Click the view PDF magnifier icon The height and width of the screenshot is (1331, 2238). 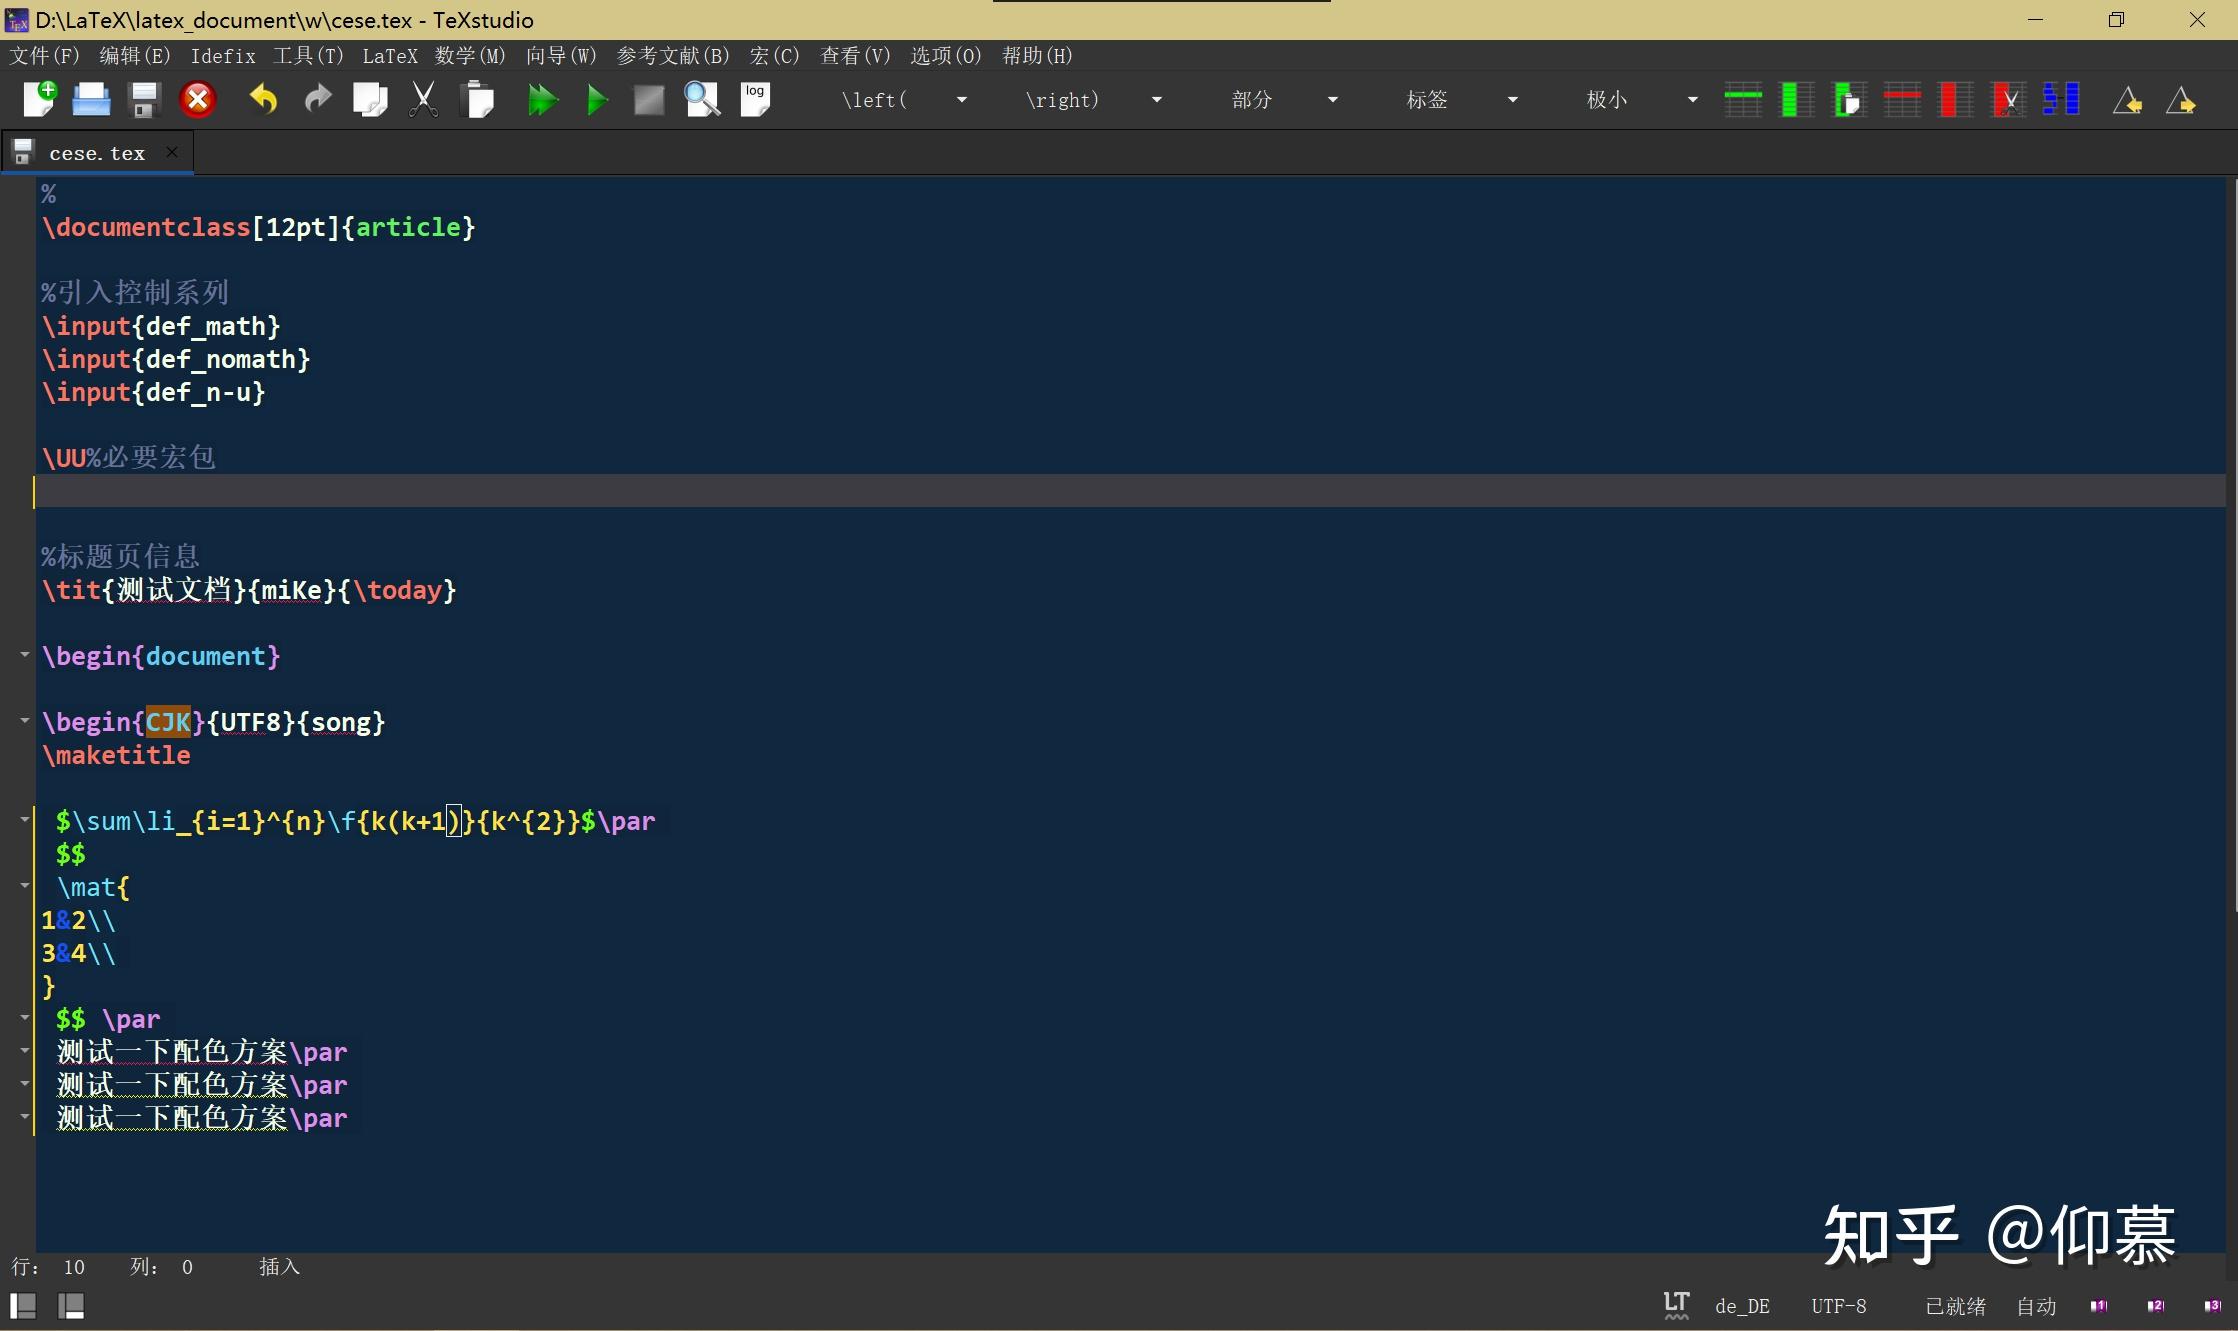[x=701, y=99]
